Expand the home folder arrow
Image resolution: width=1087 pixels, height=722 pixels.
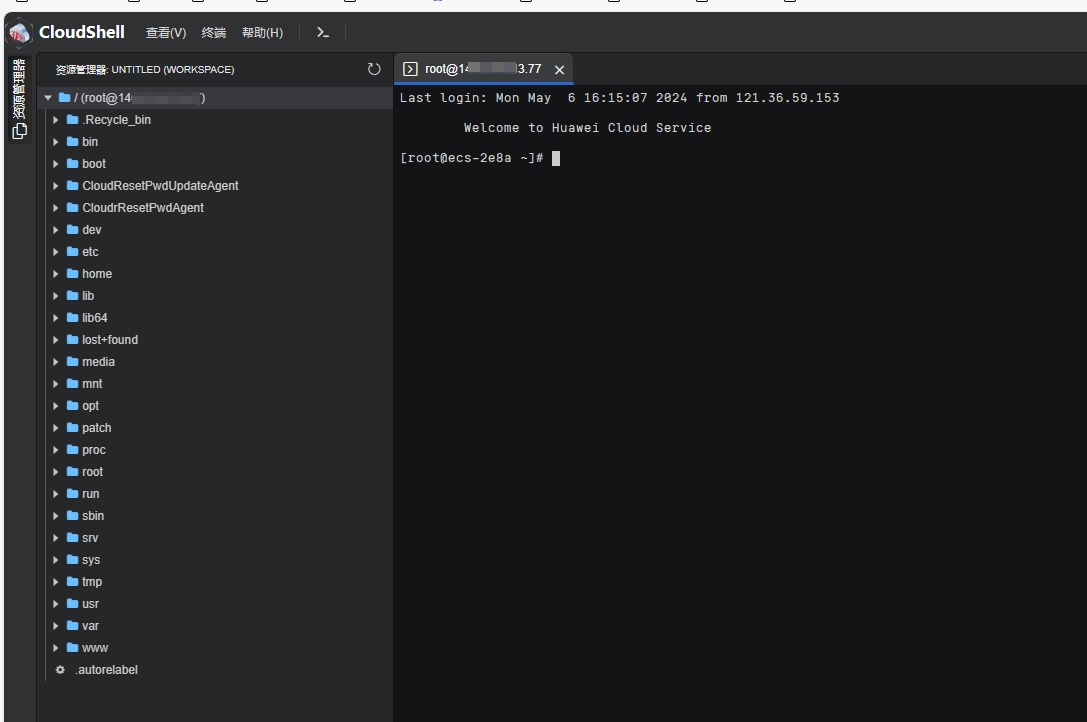[x=55, y=274]
